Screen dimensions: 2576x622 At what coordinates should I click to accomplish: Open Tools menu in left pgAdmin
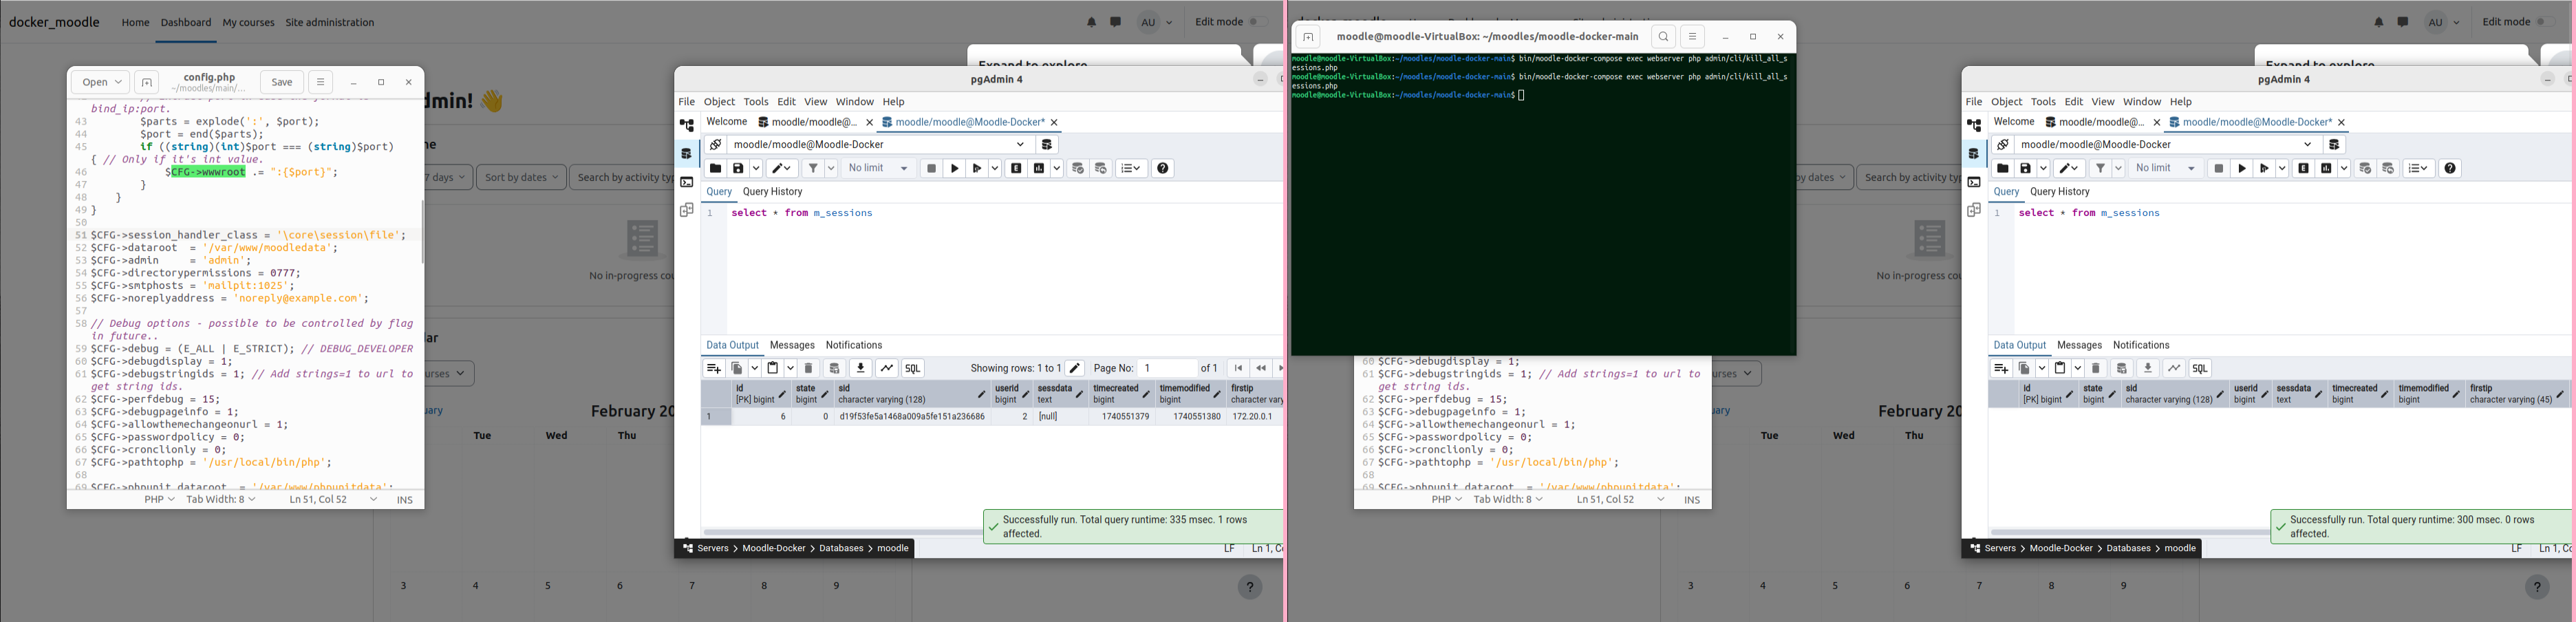coord(756,102)
